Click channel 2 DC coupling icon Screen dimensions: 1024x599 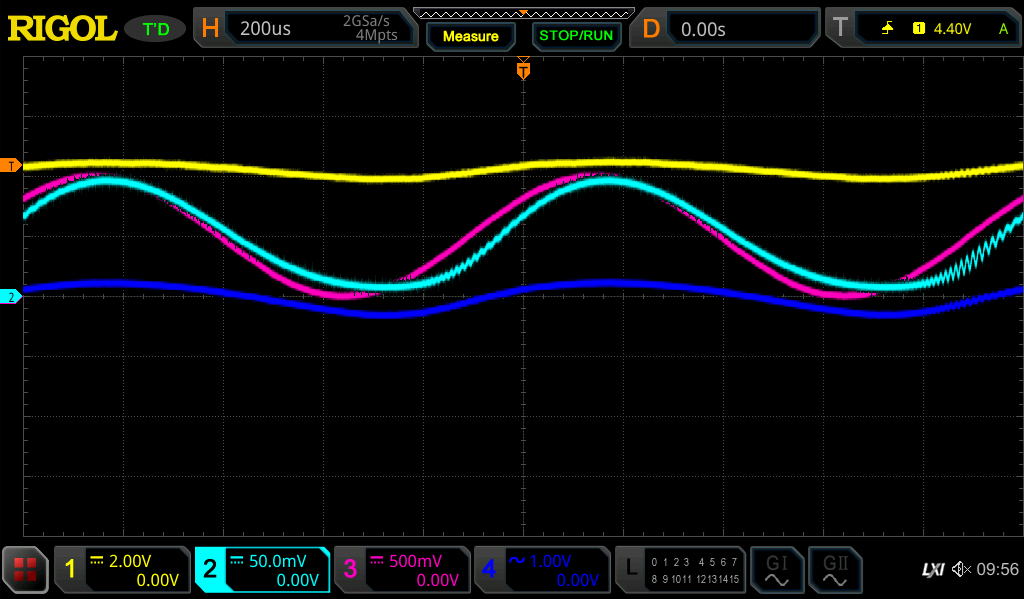point(236,560)
